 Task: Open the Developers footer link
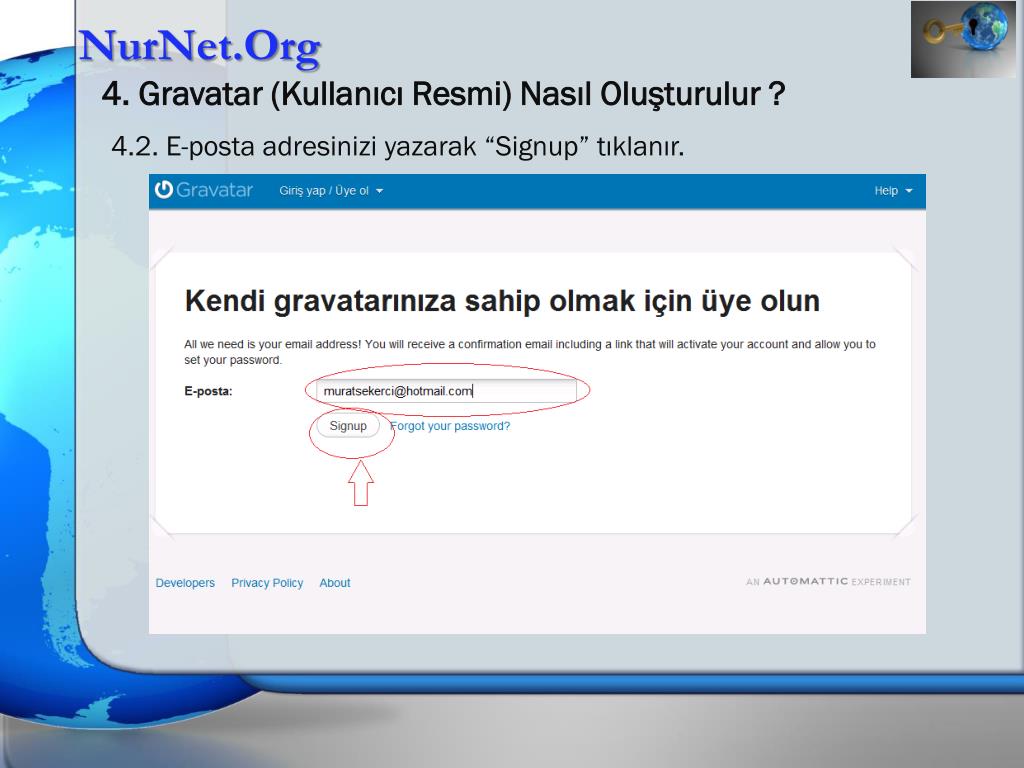[x=185, y=583]
